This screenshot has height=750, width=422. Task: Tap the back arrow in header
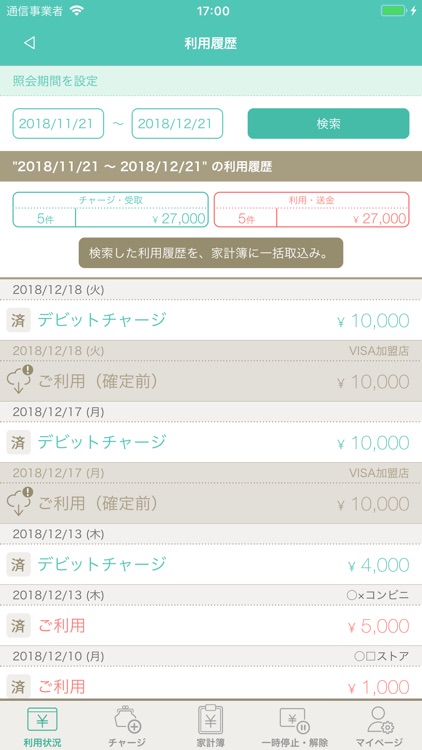[x=30, y=43]
